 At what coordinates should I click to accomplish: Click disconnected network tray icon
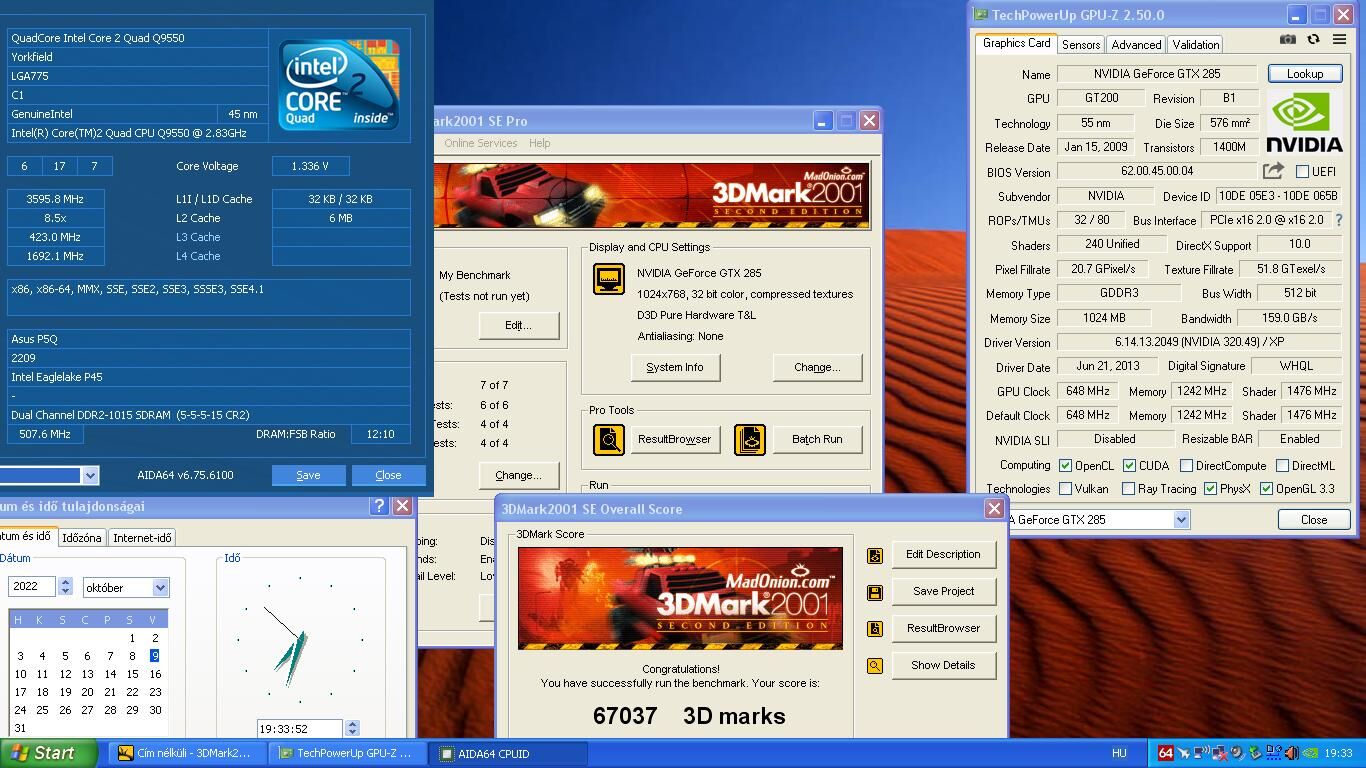pos(1219,753)
